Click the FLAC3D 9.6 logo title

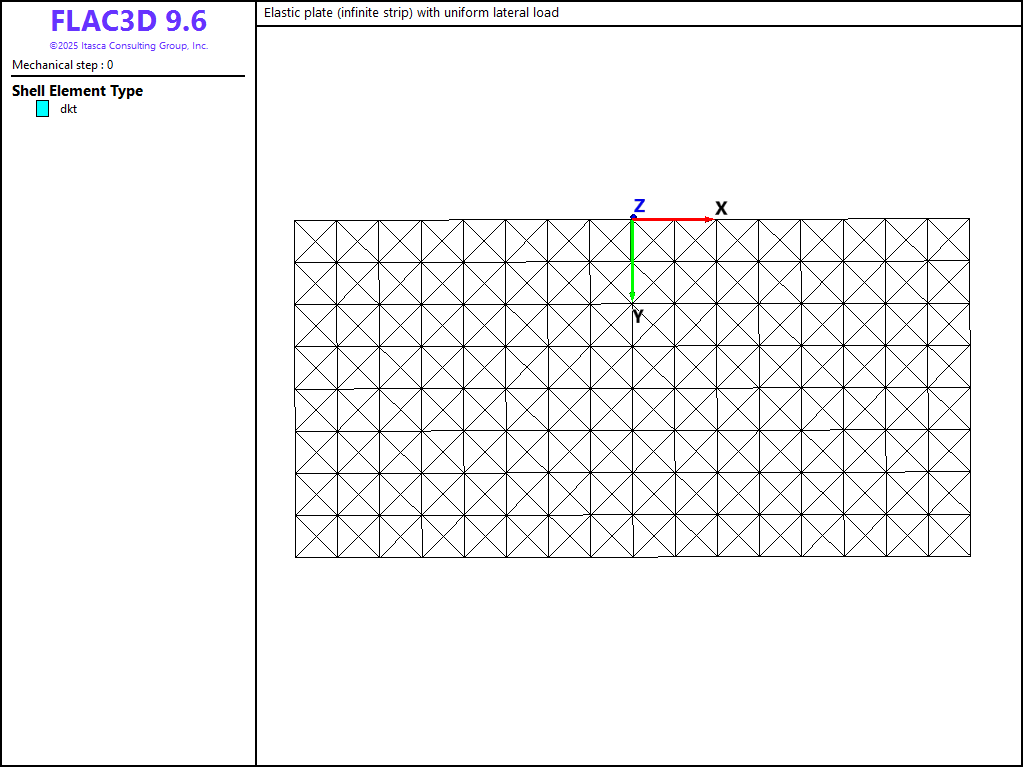128,21
